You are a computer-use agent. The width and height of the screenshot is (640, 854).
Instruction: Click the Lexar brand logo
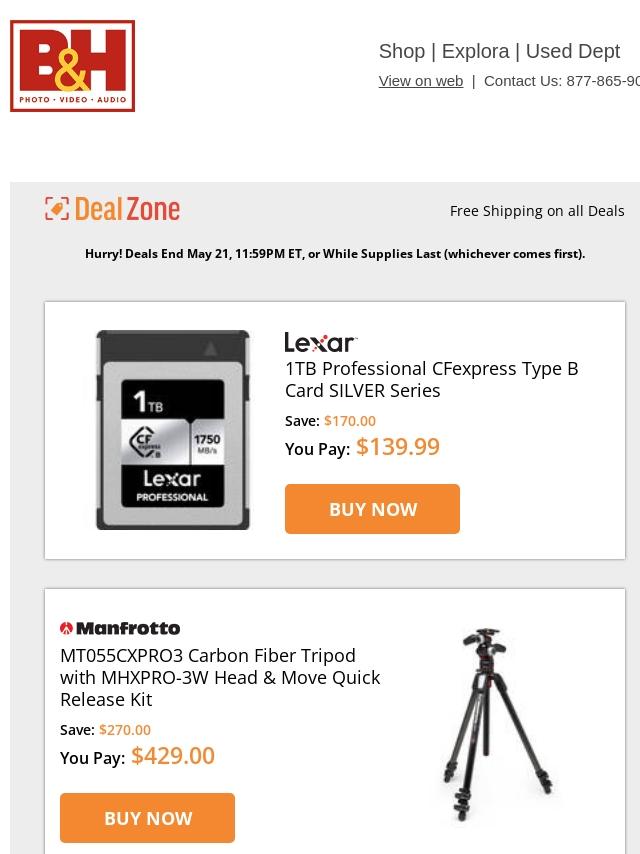(320, 343)
